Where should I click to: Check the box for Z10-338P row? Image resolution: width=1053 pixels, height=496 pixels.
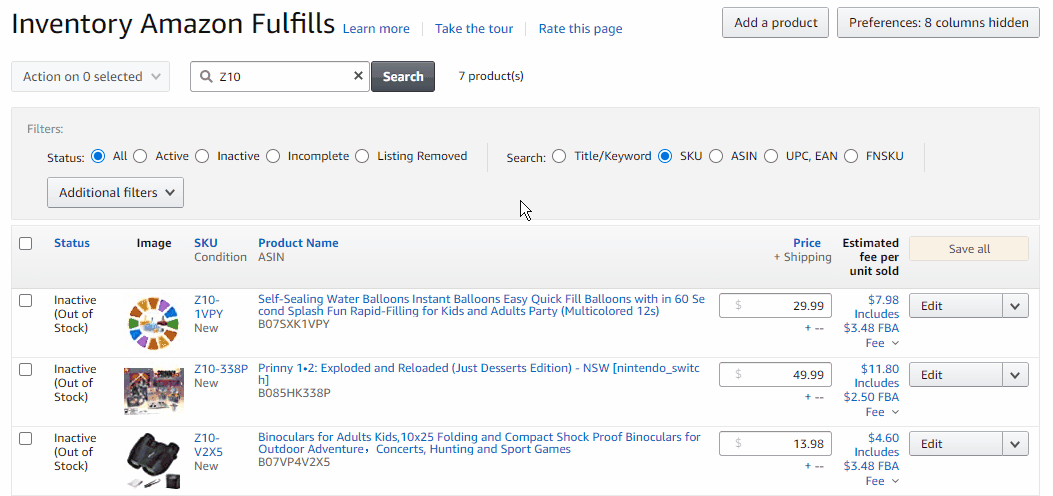click(26, 369)
